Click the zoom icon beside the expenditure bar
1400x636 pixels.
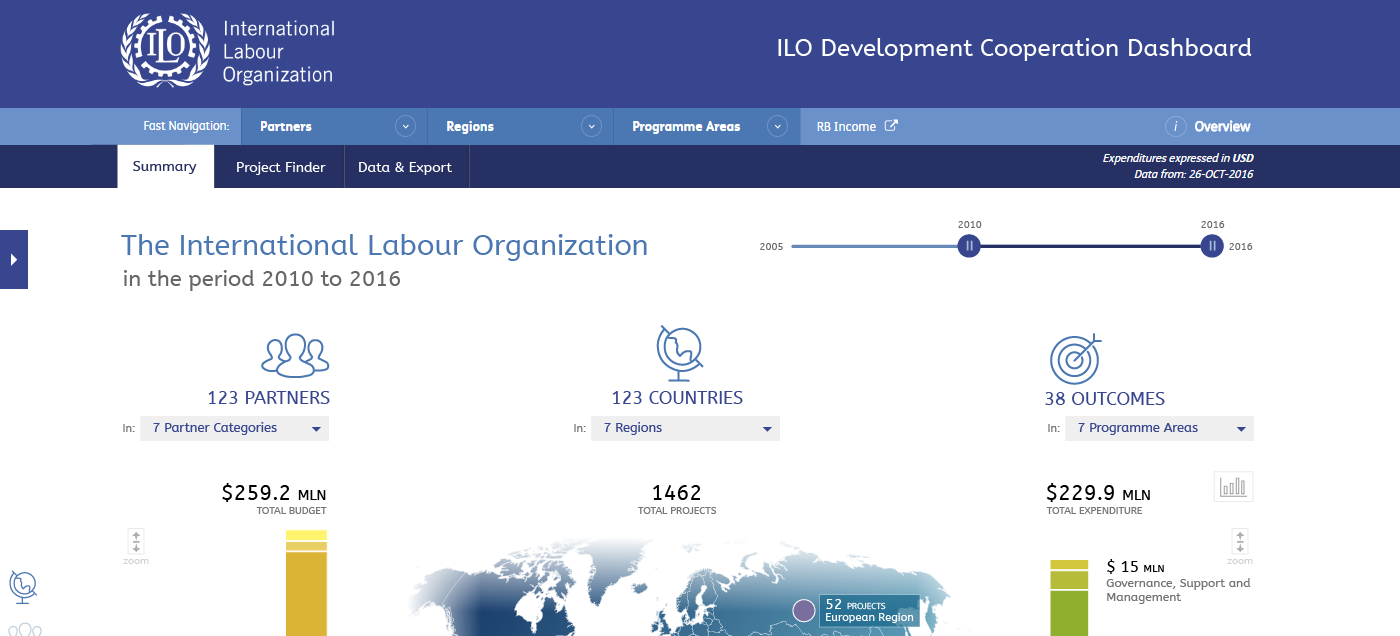(1240, 542)
